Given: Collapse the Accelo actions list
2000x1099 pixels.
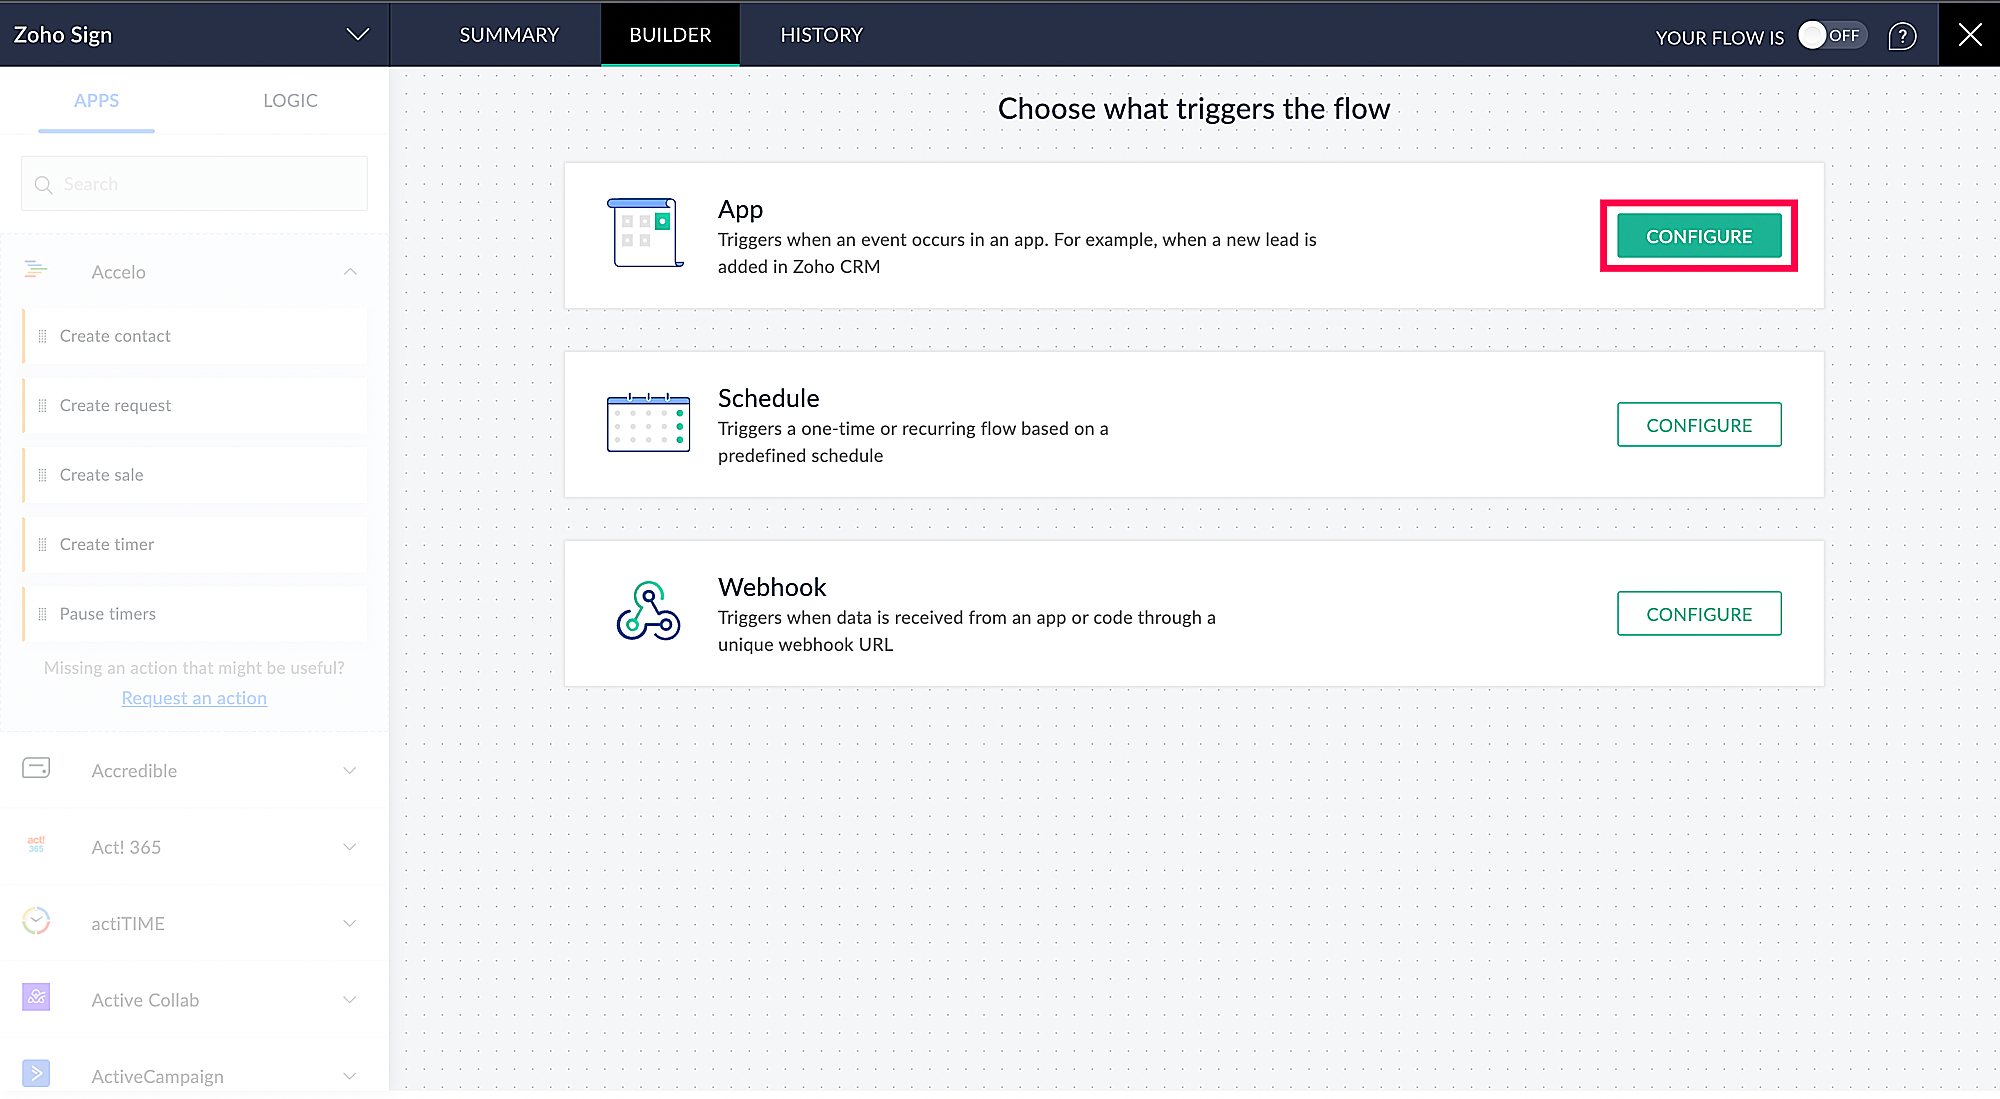Looking at the screenshot, I should point(350,272).
